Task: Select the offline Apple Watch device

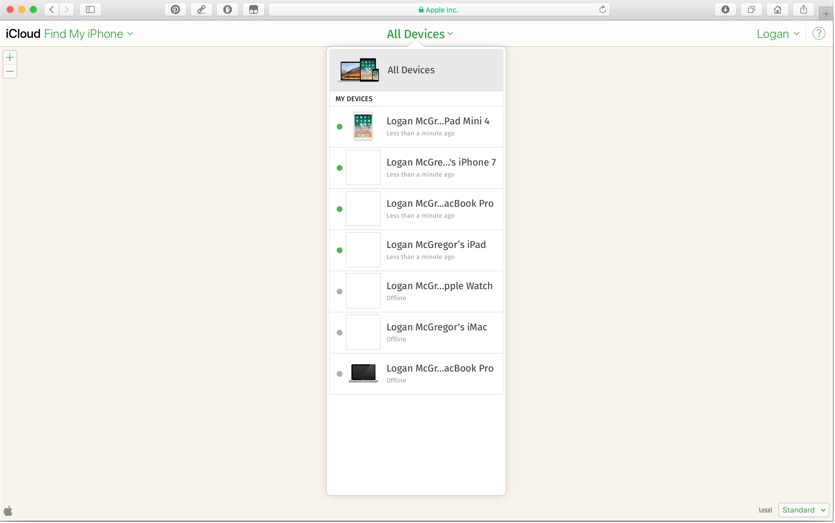Action: [x=416, y=291]
